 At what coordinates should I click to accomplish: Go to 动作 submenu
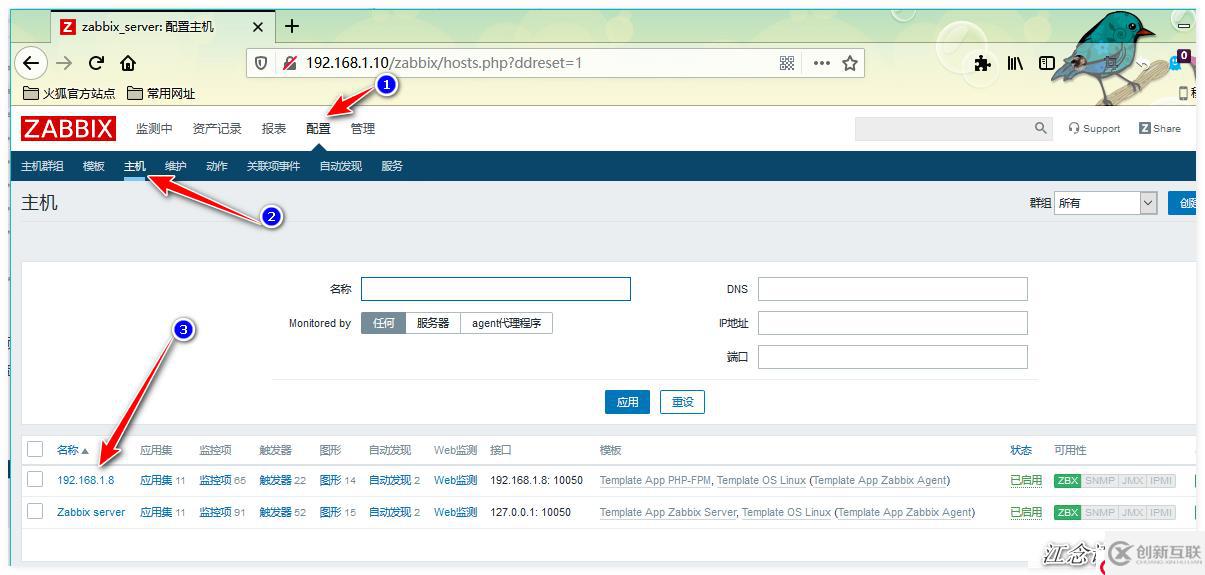click(x=217, y=166)
